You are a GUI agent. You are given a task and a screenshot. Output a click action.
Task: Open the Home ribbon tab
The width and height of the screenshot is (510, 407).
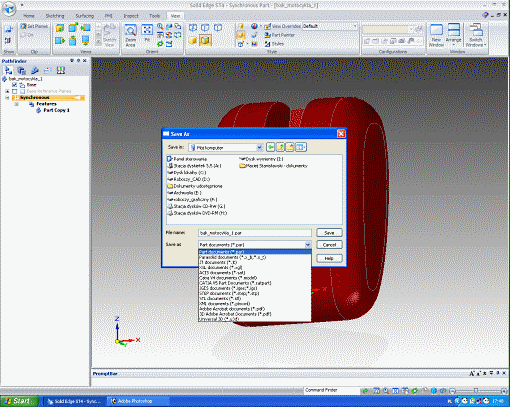(x=29, y=16)
